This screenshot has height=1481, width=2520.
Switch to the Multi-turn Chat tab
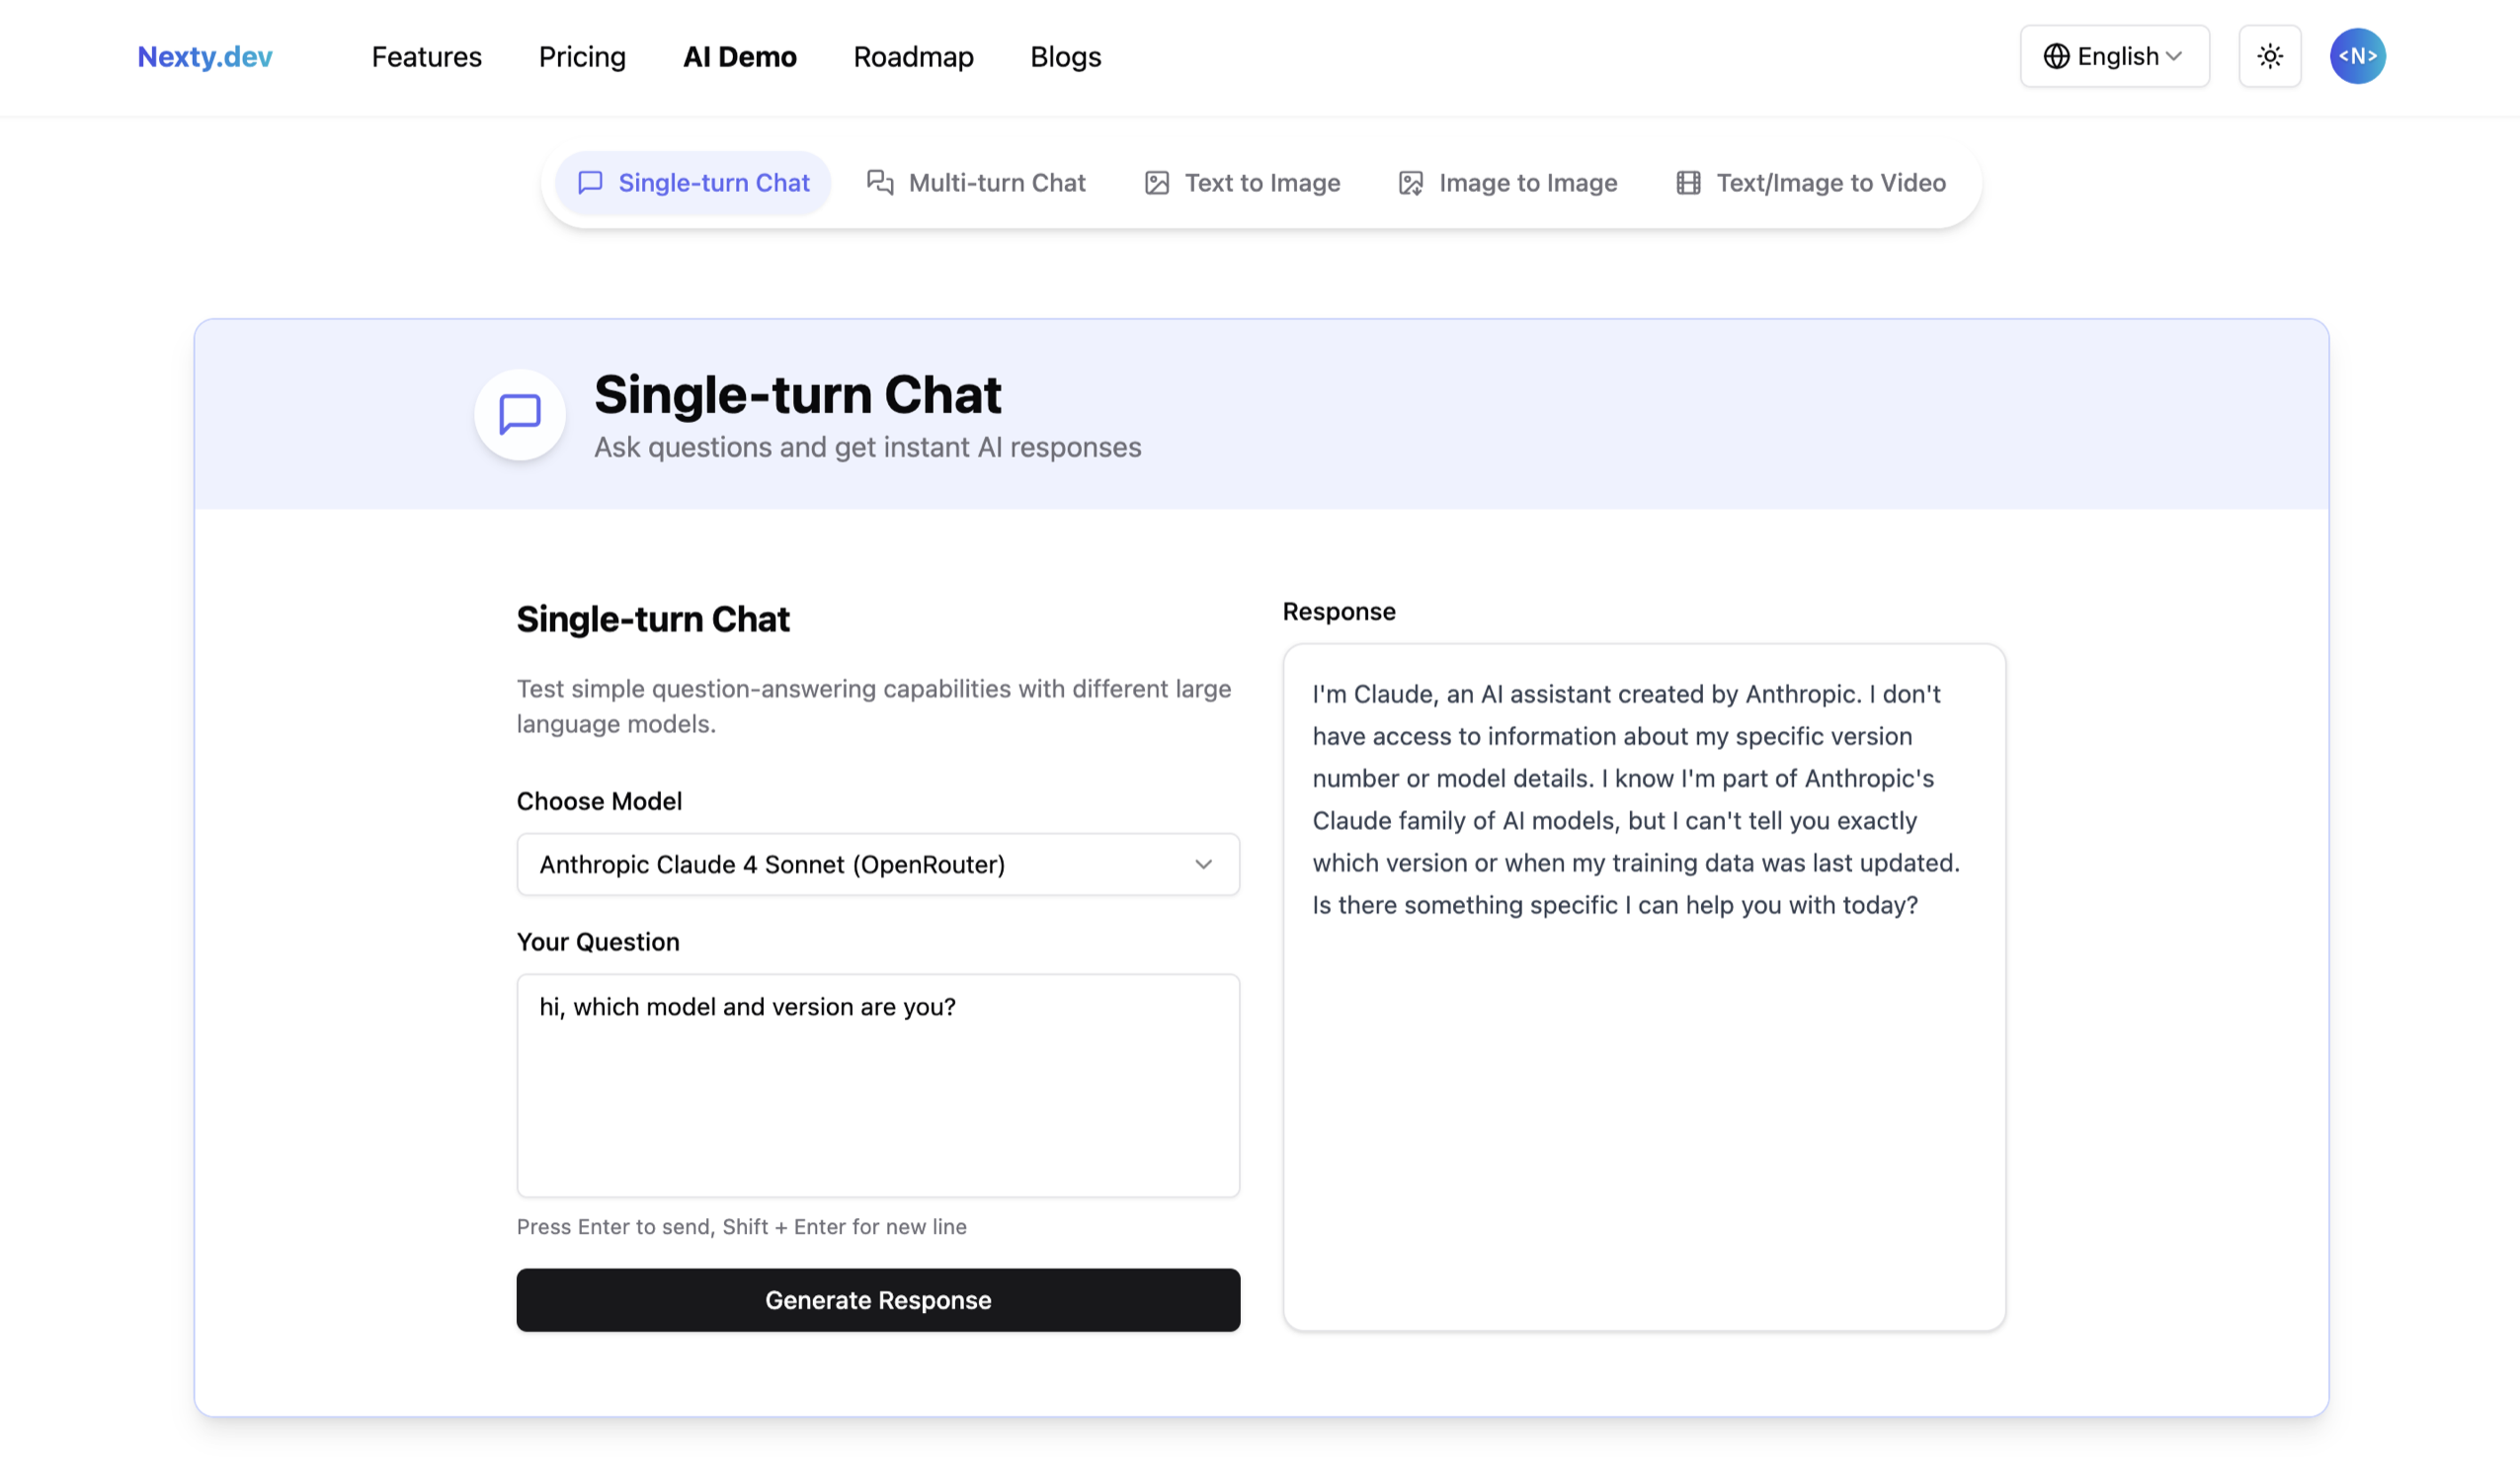click(976, 182)
